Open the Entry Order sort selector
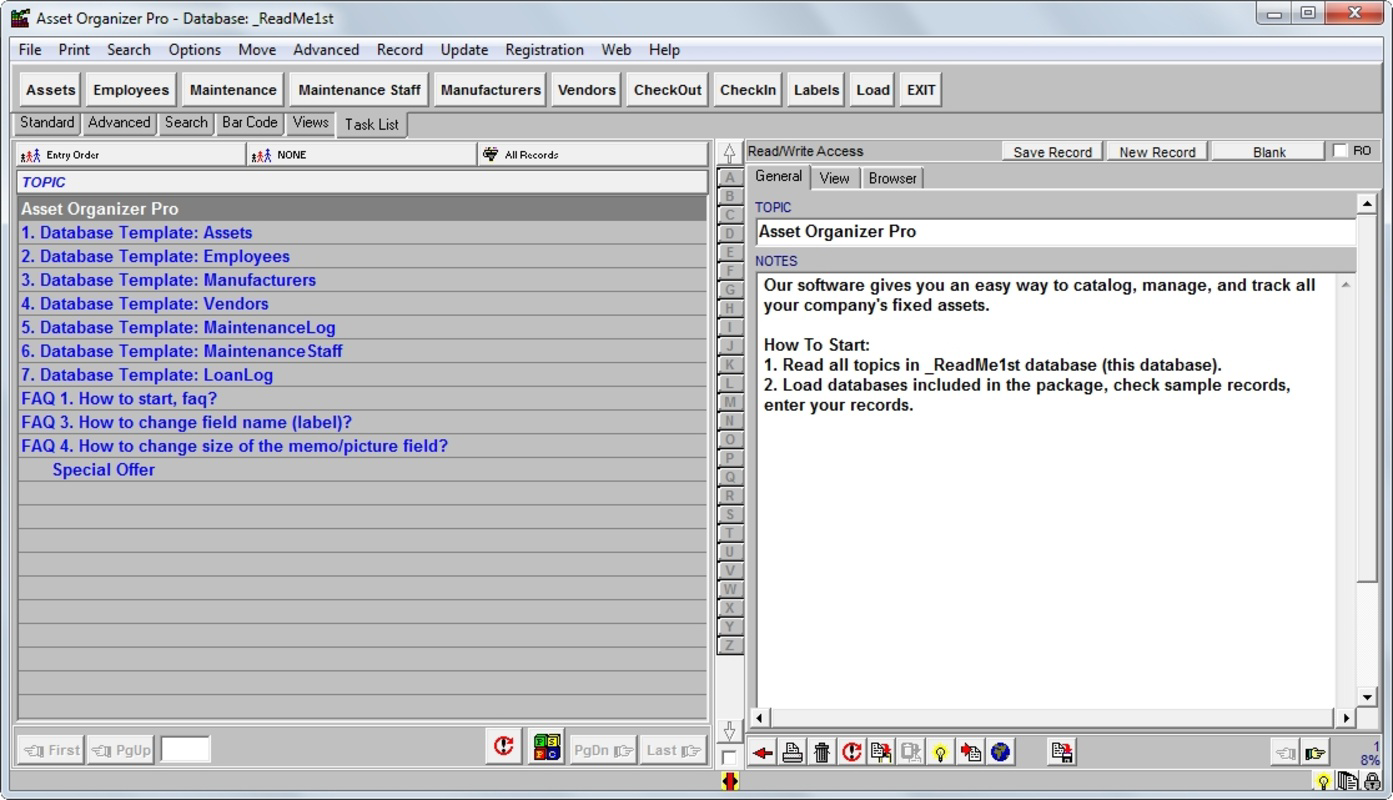The height and width of the screenshot is (800, 1393). coord(131,155)
